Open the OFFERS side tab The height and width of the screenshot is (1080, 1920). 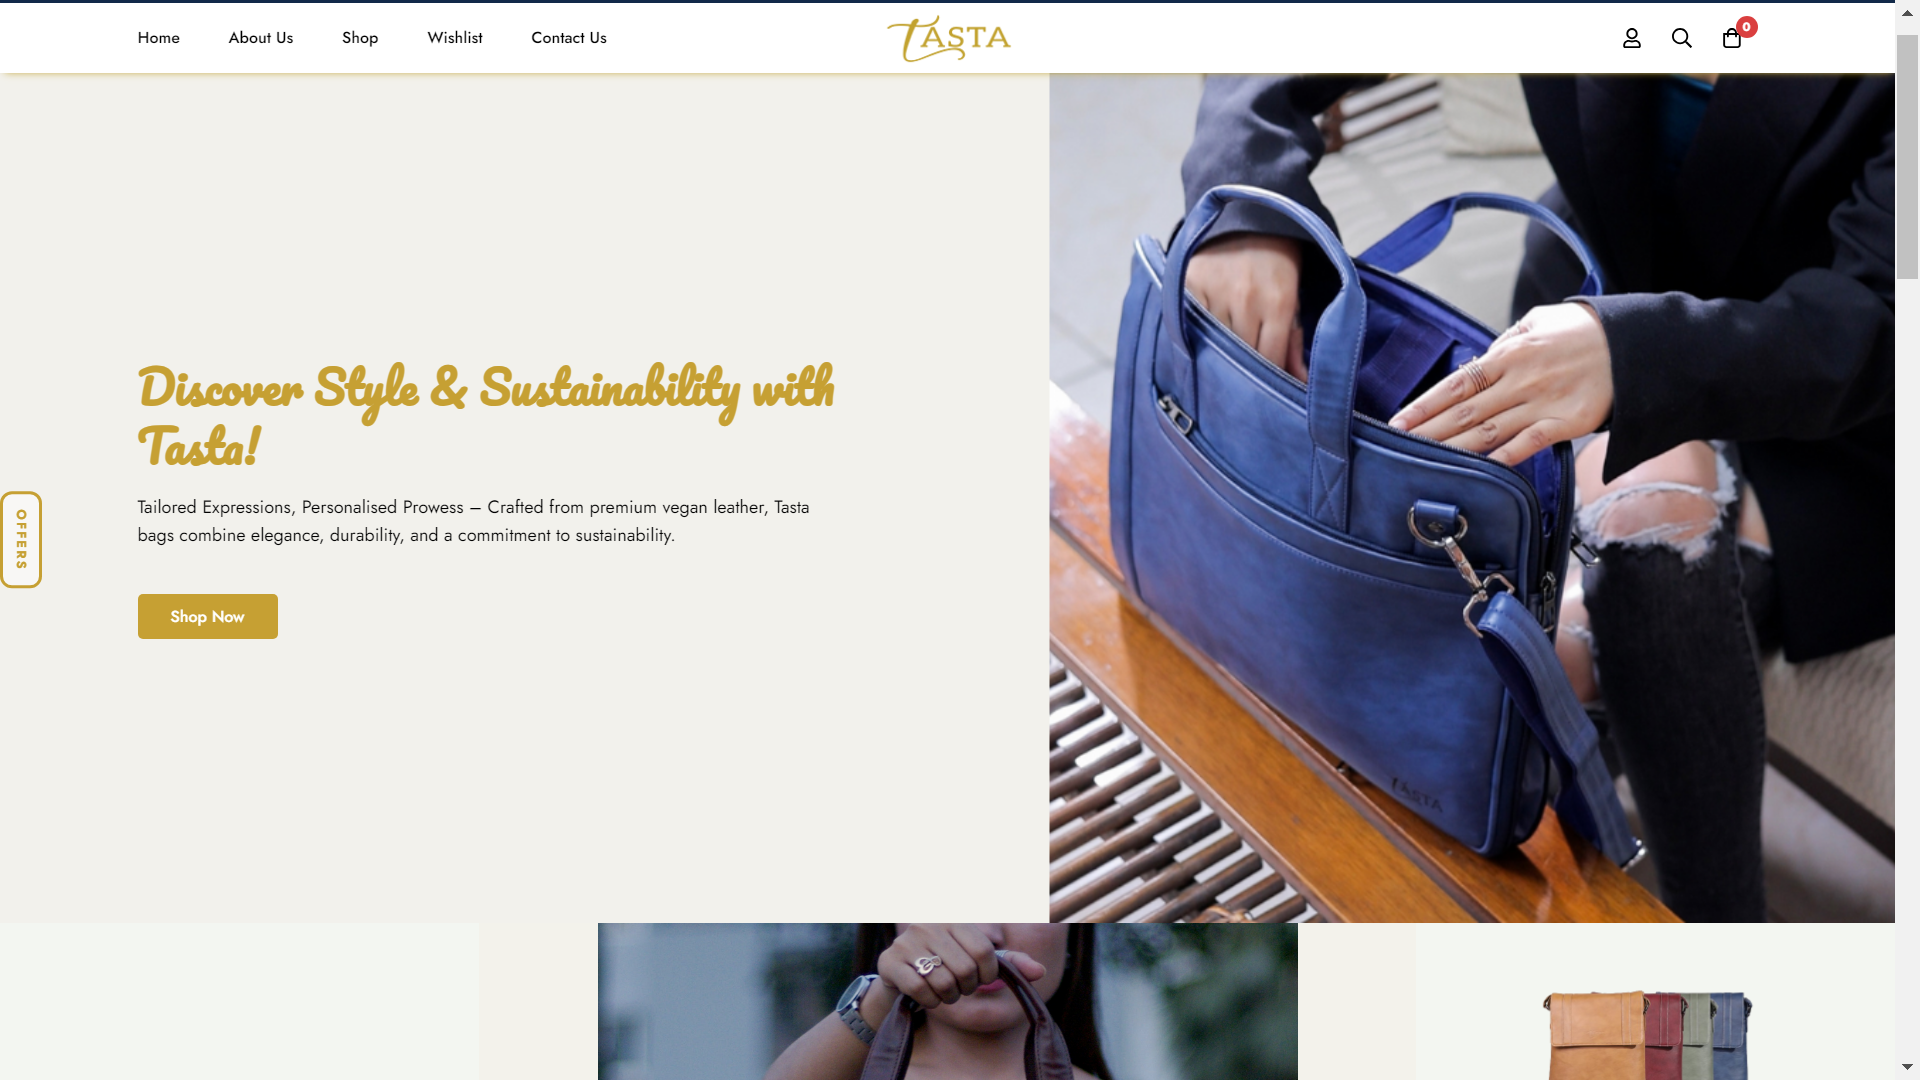[21, 539]
